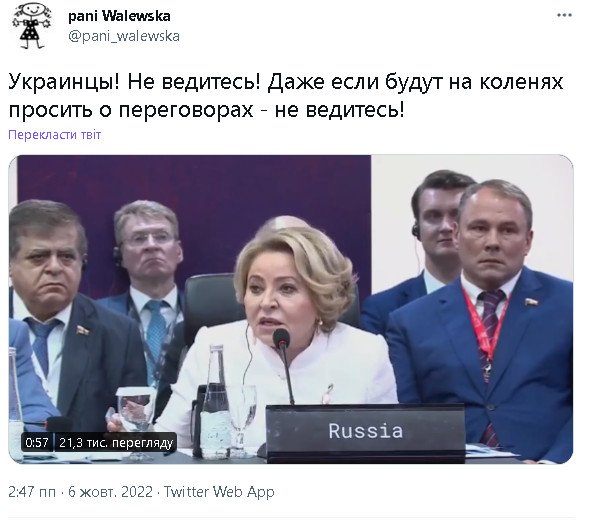The image size is (589, 521).
Task: Open the Twitter Web App source link
Action: [x=219, y=492]
